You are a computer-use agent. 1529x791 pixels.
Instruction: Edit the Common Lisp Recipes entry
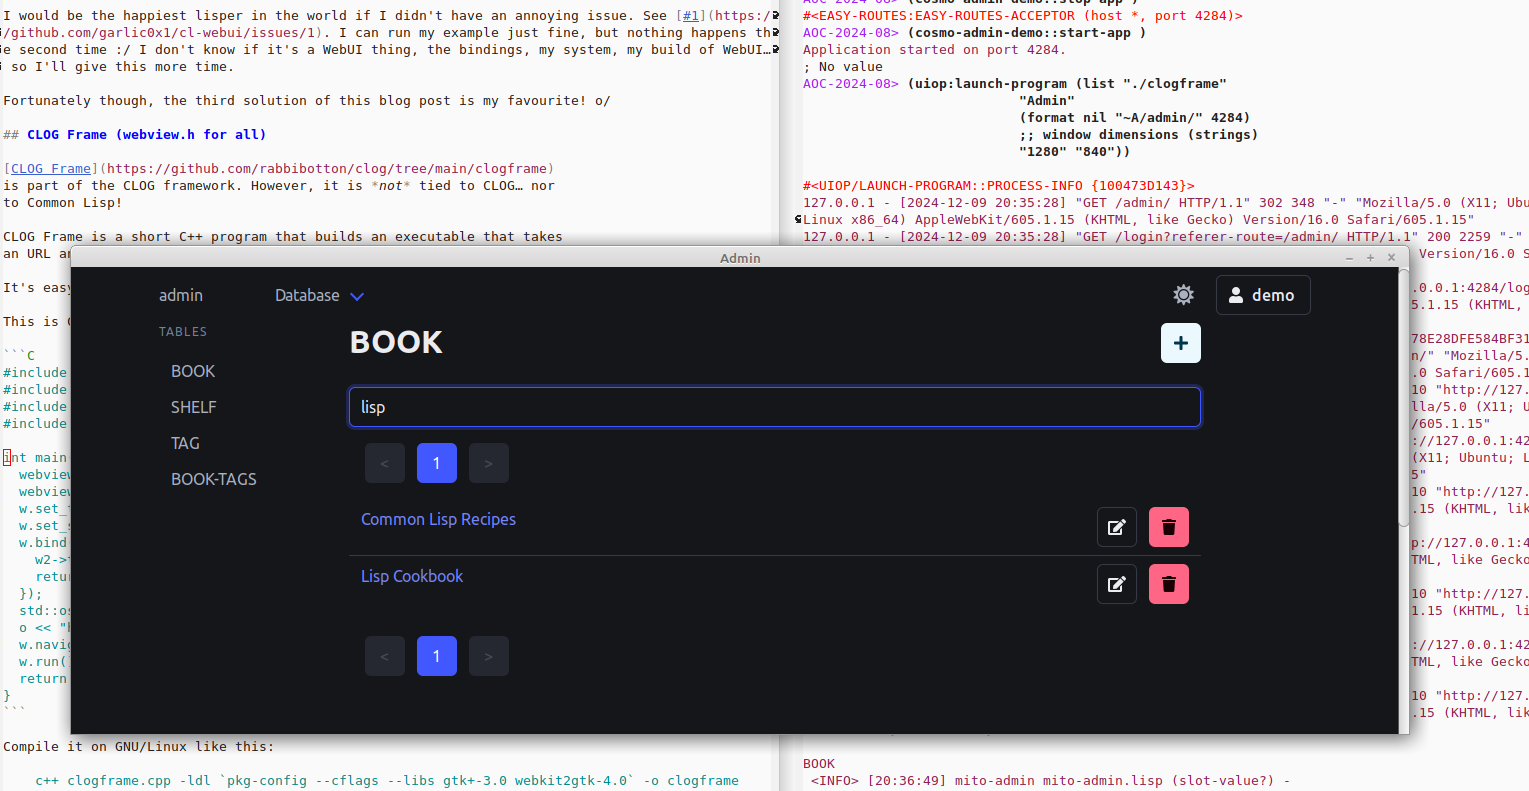1116,527
